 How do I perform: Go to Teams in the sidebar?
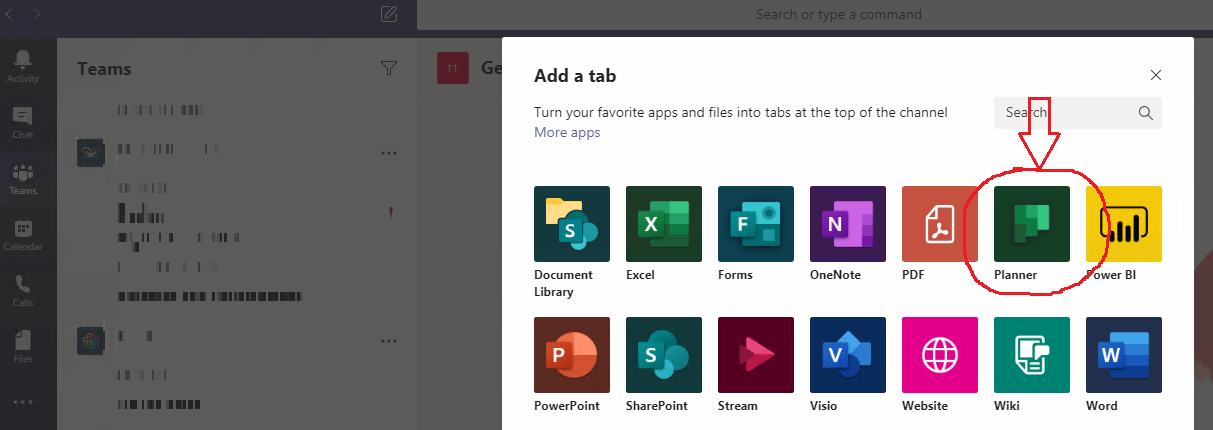(x=23, y=178)
